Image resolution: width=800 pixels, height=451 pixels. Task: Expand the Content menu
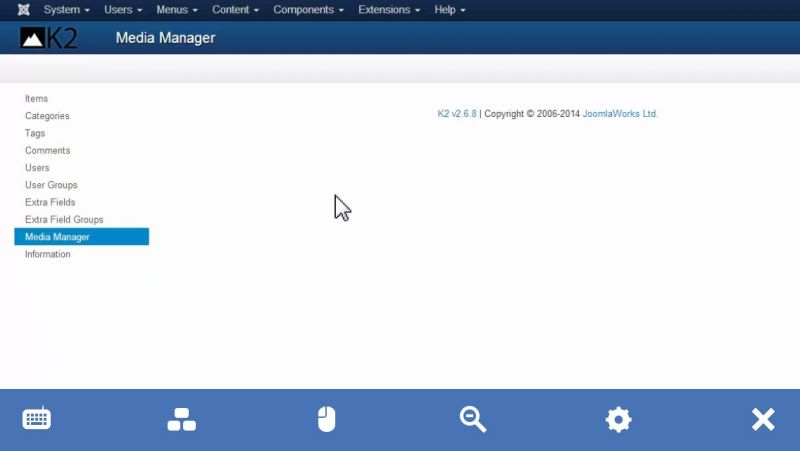point(235,10)
